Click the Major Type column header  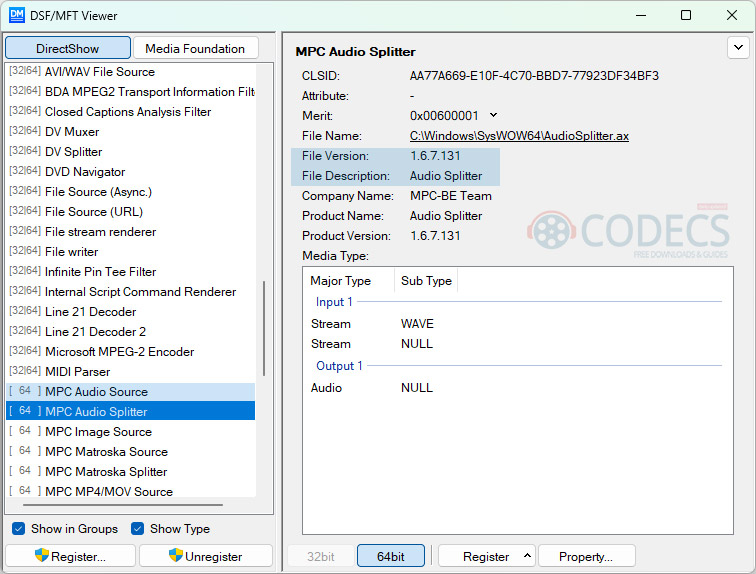coord(349,281)
